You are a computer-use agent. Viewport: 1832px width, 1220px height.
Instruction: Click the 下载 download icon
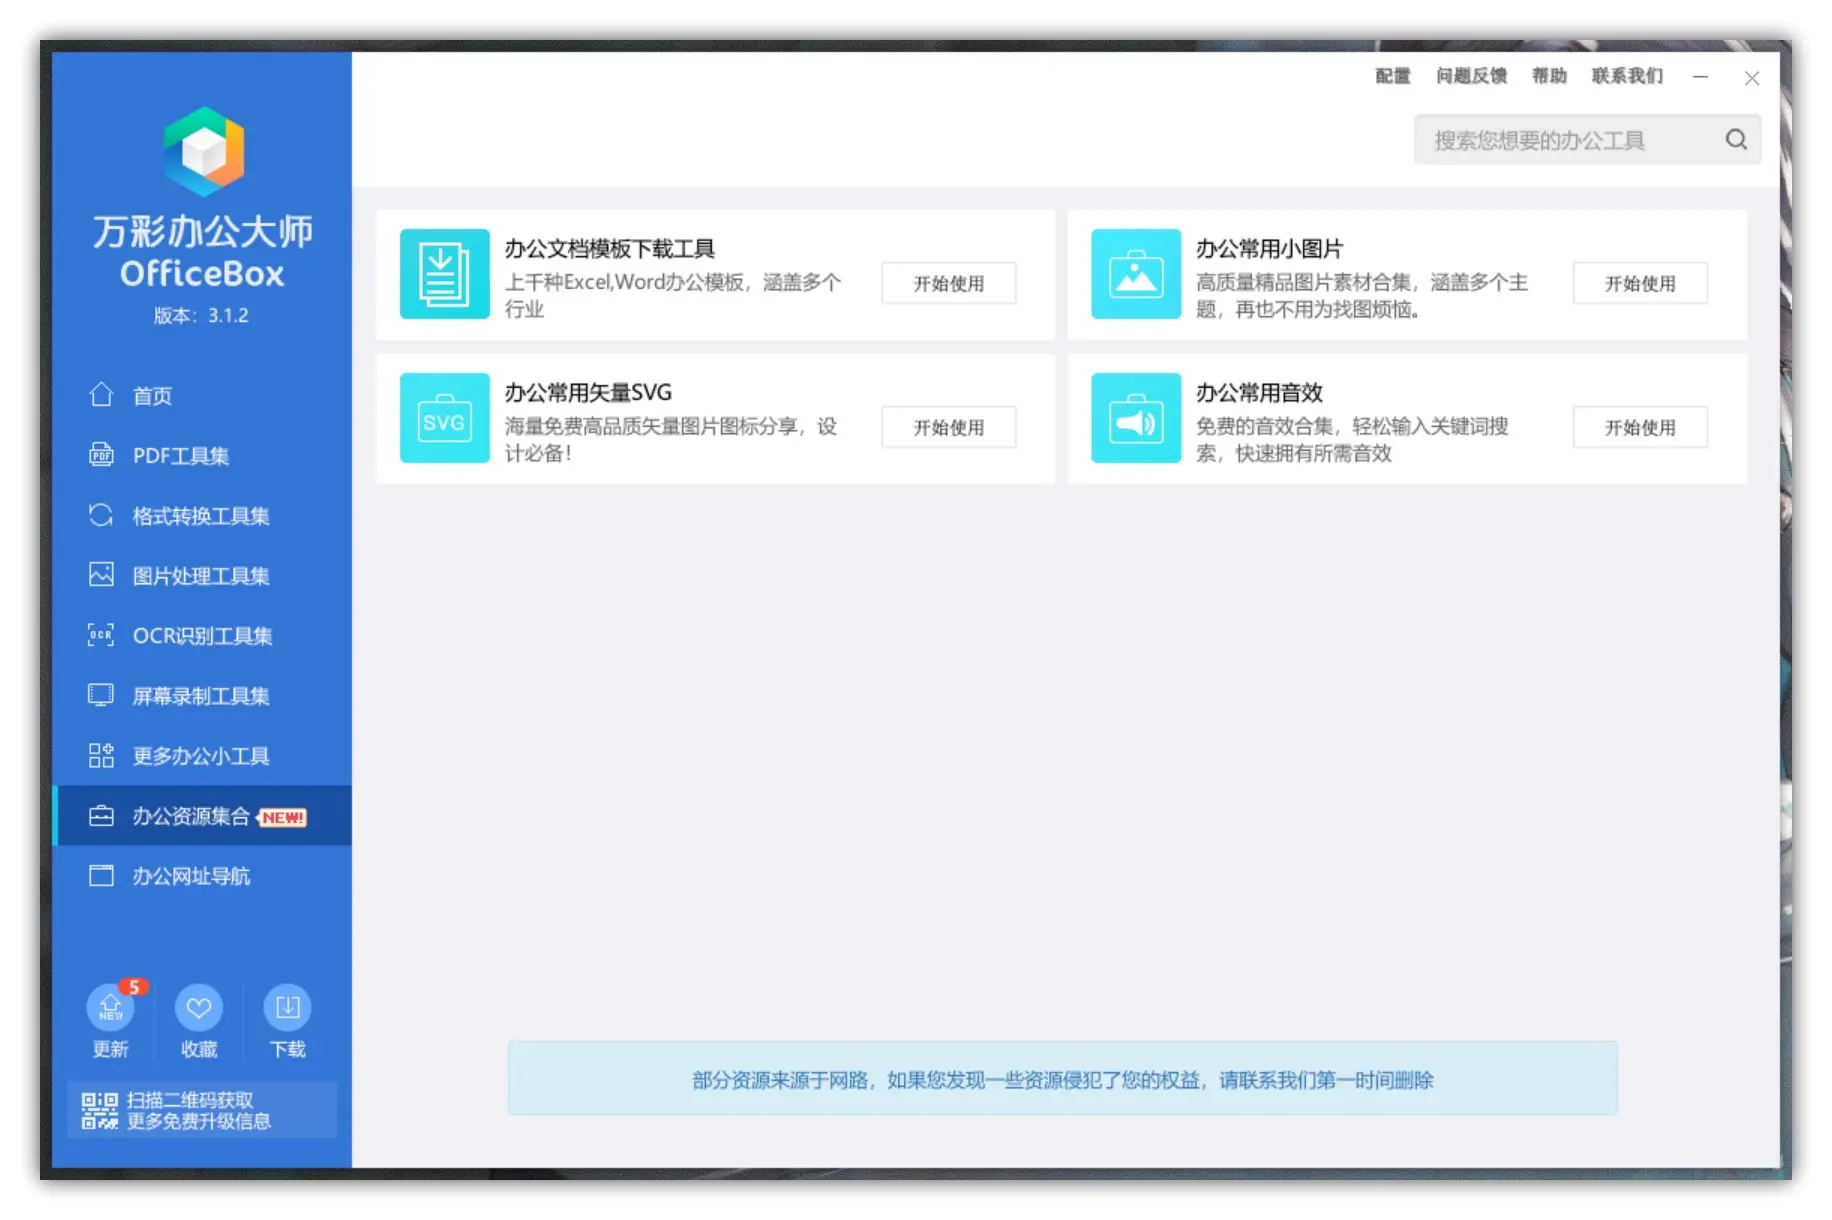[x=287, y=1007]
